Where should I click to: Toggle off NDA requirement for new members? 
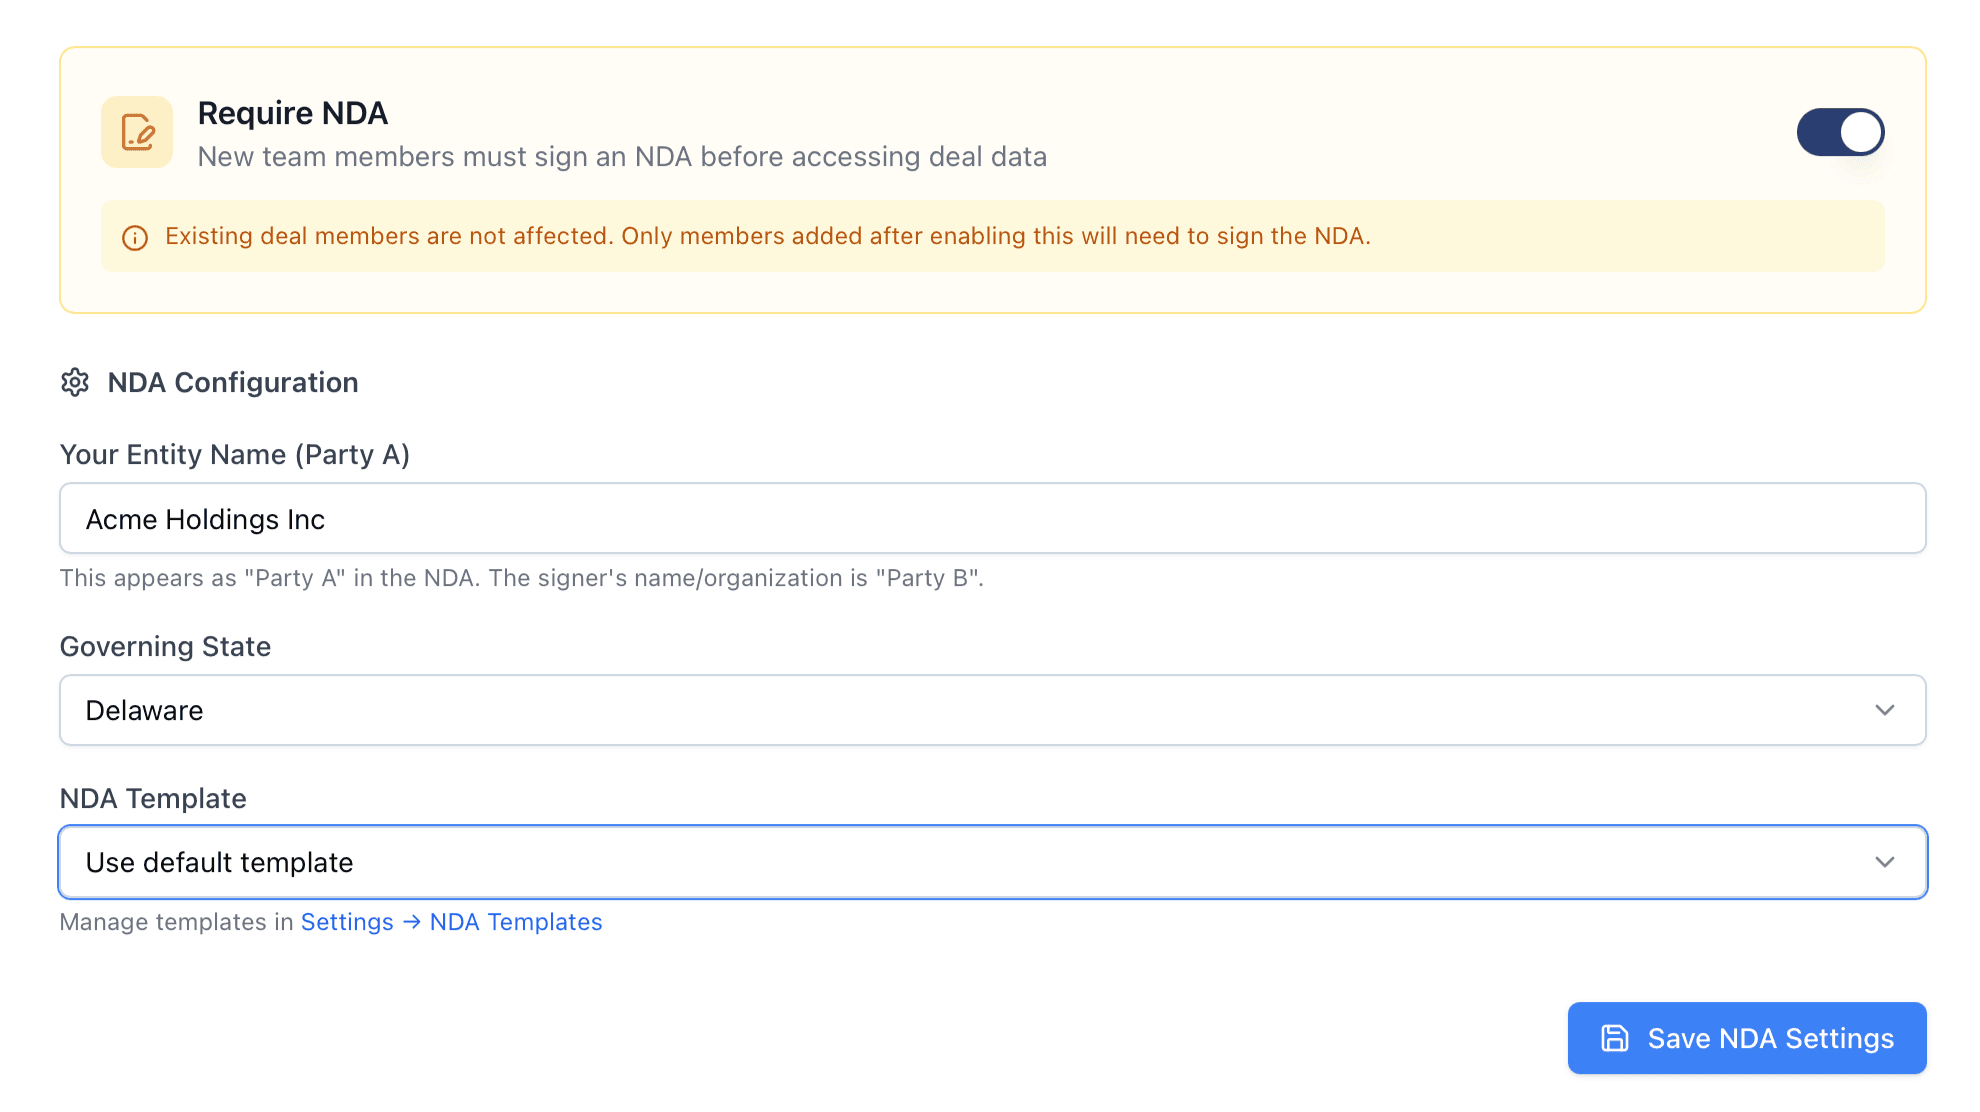(1841, 131)
